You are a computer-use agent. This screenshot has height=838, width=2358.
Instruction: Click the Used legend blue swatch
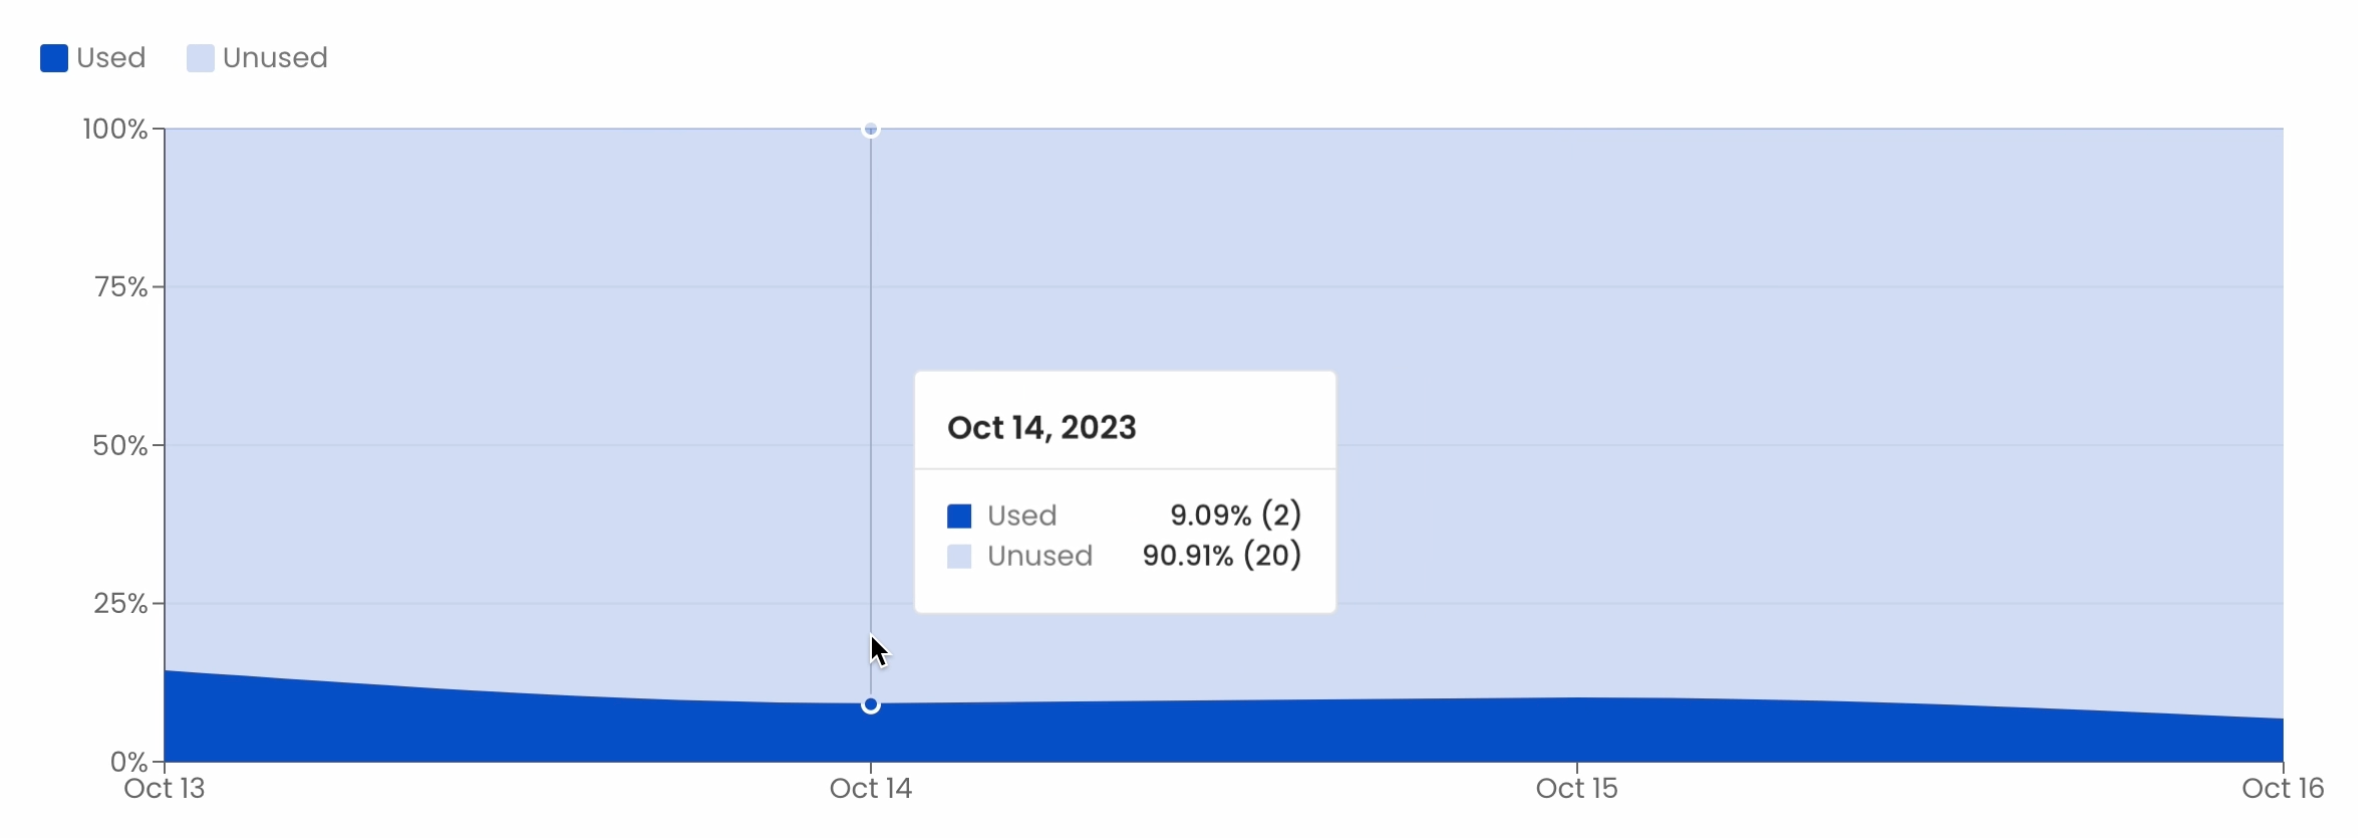tap(54, 58)
